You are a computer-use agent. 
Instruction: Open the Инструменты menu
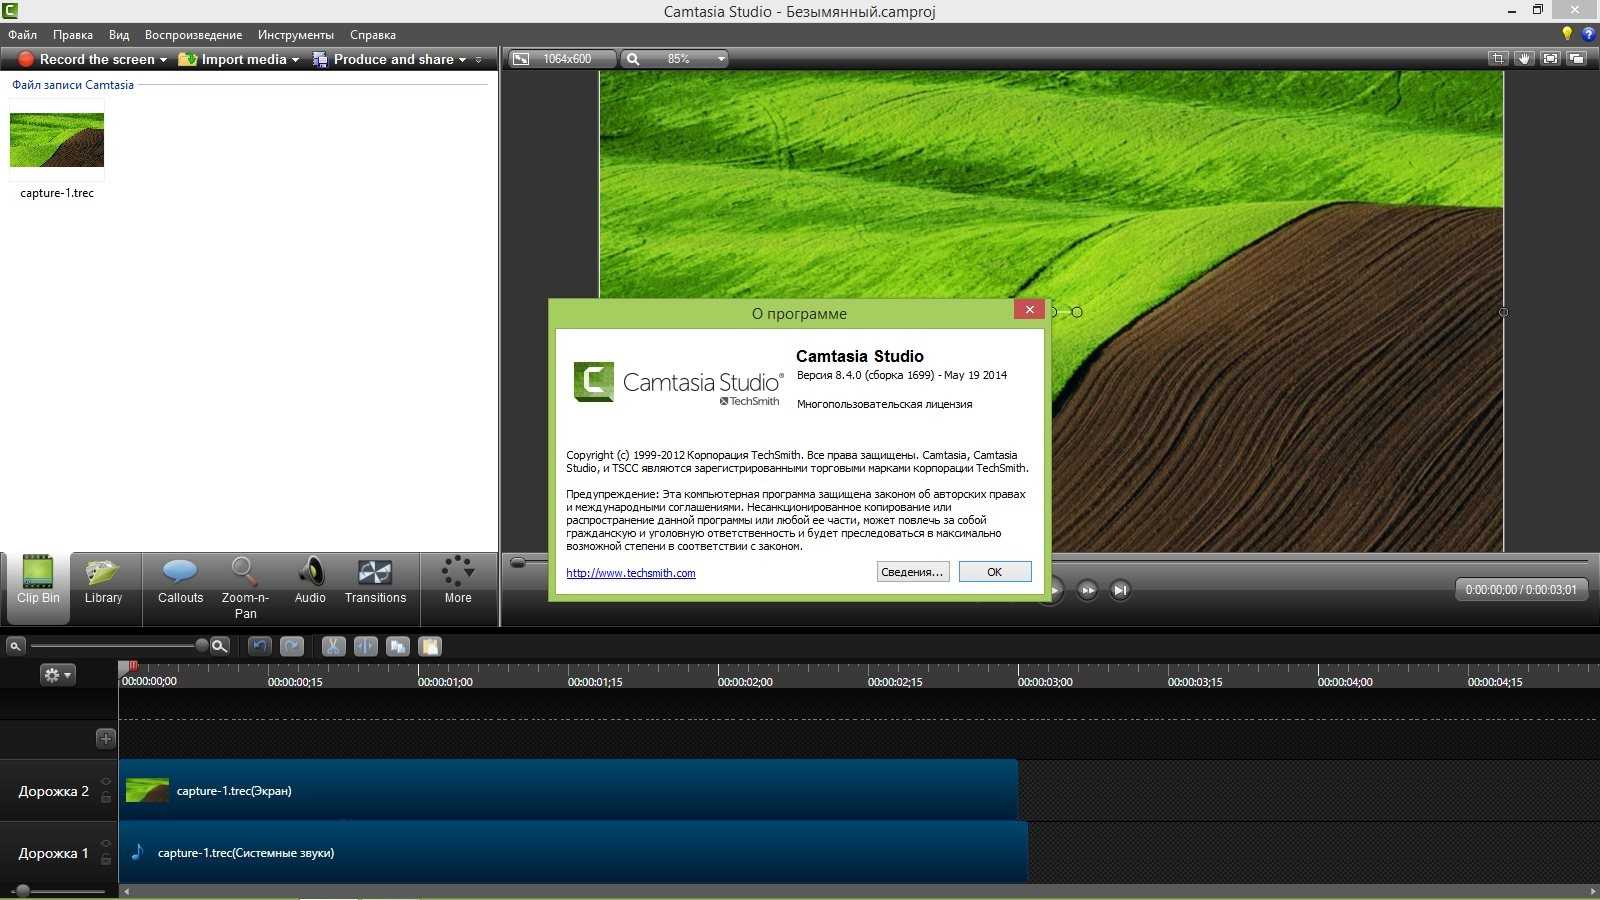tap(296, 35)
